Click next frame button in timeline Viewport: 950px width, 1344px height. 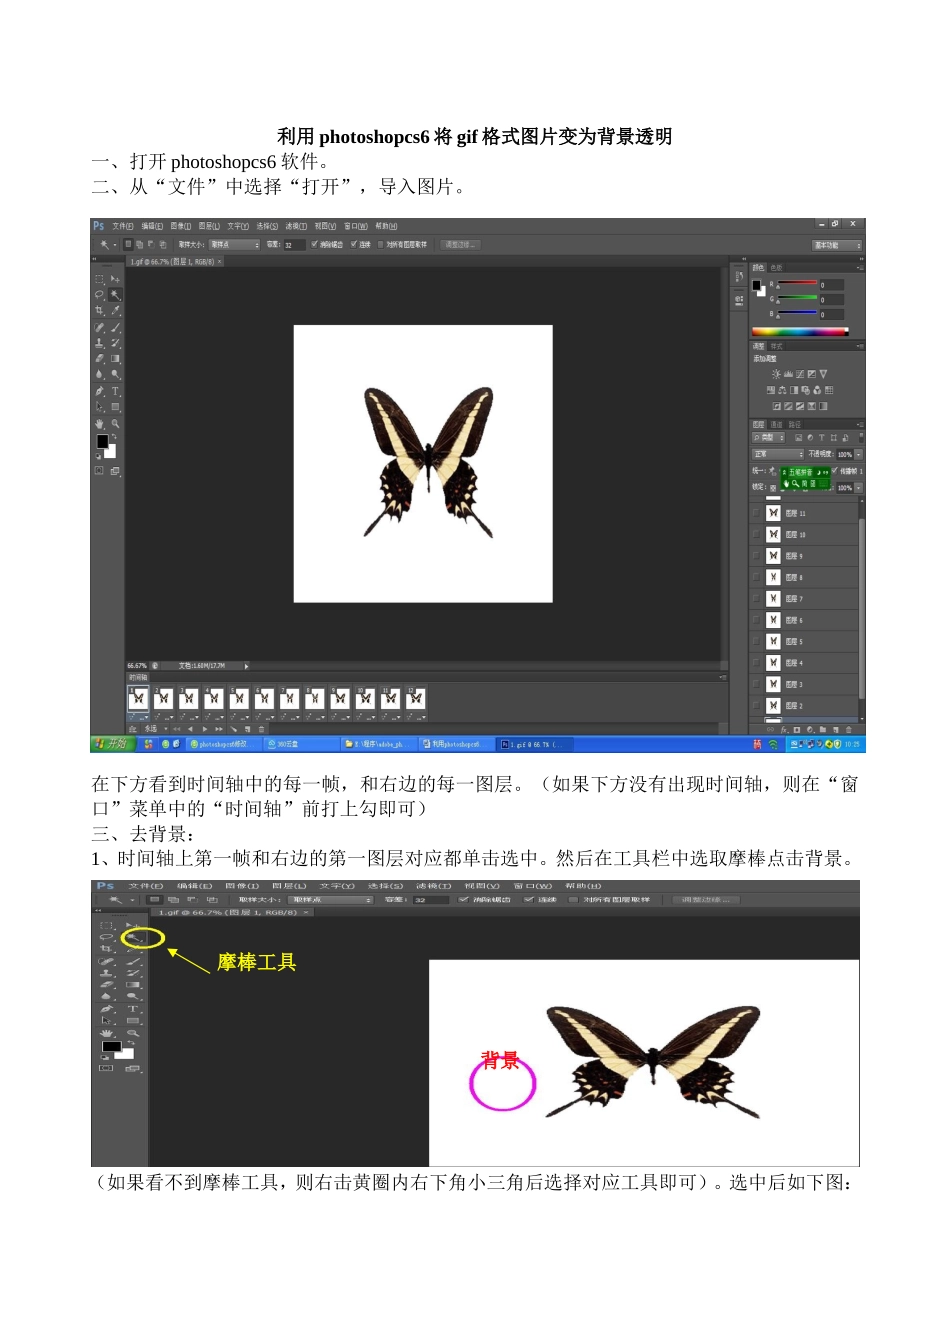(219, 729)
